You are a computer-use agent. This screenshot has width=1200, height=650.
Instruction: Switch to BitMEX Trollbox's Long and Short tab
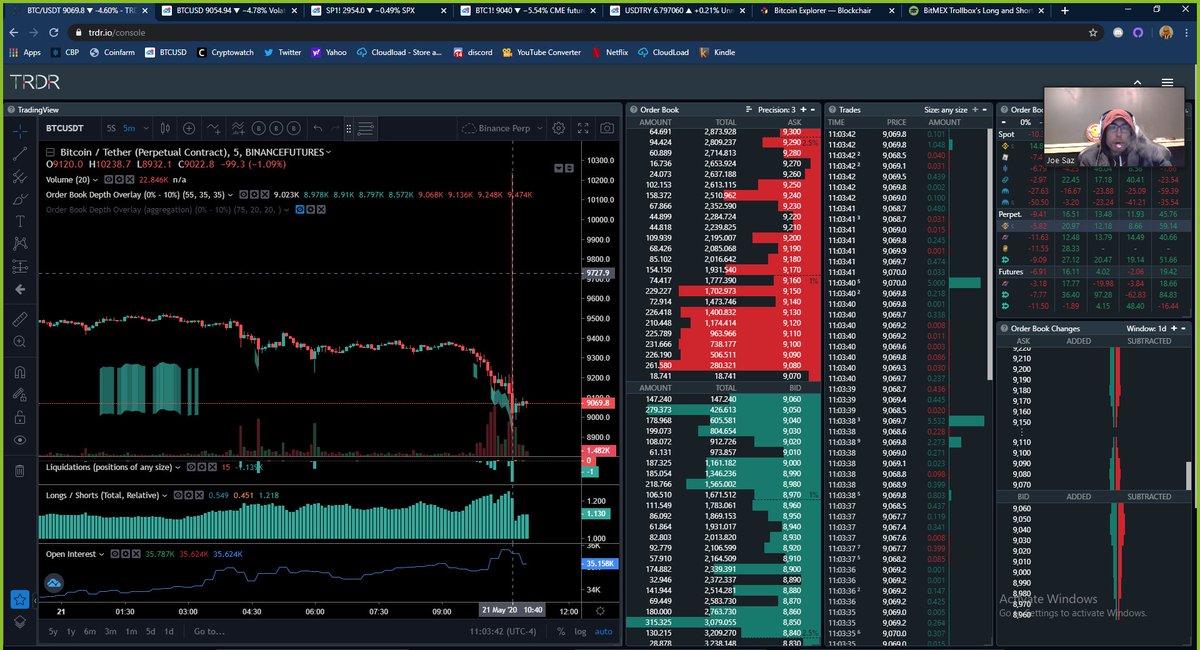pyautogui.click(x=977, y=10)
